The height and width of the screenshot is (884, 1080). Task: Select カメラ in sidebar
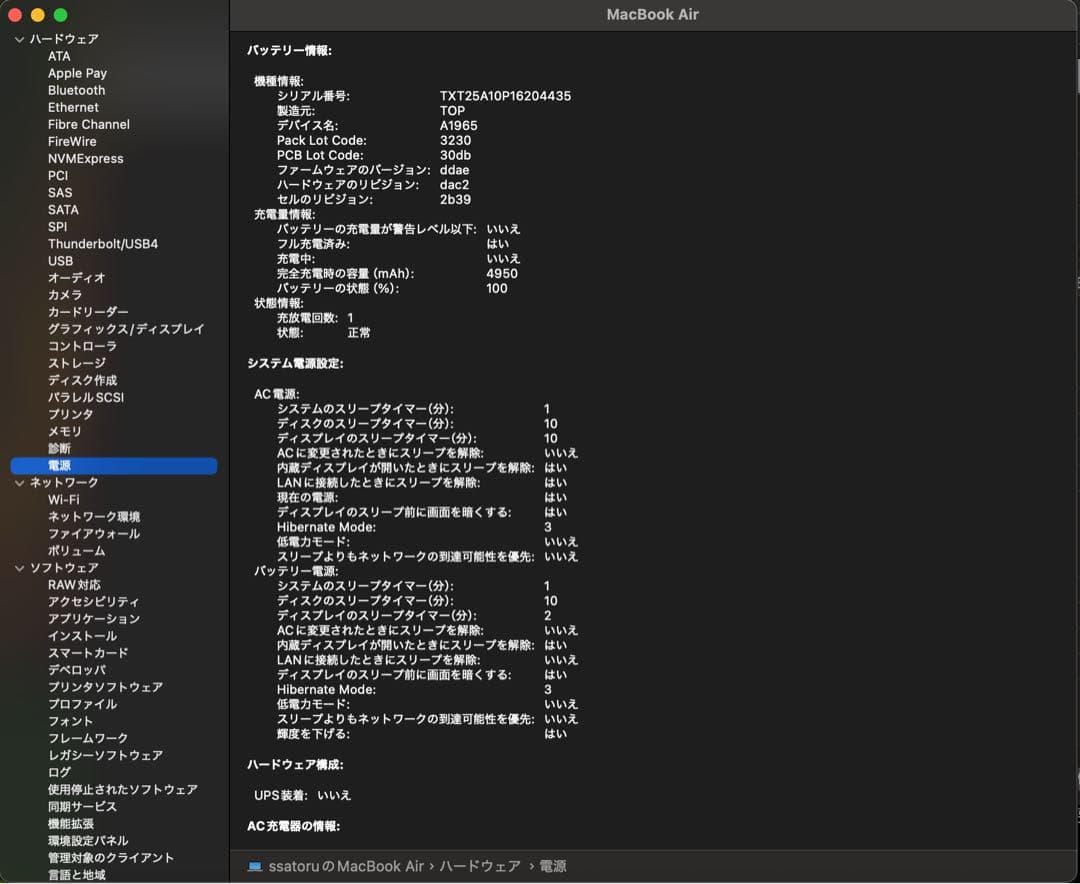click(65, 295)
